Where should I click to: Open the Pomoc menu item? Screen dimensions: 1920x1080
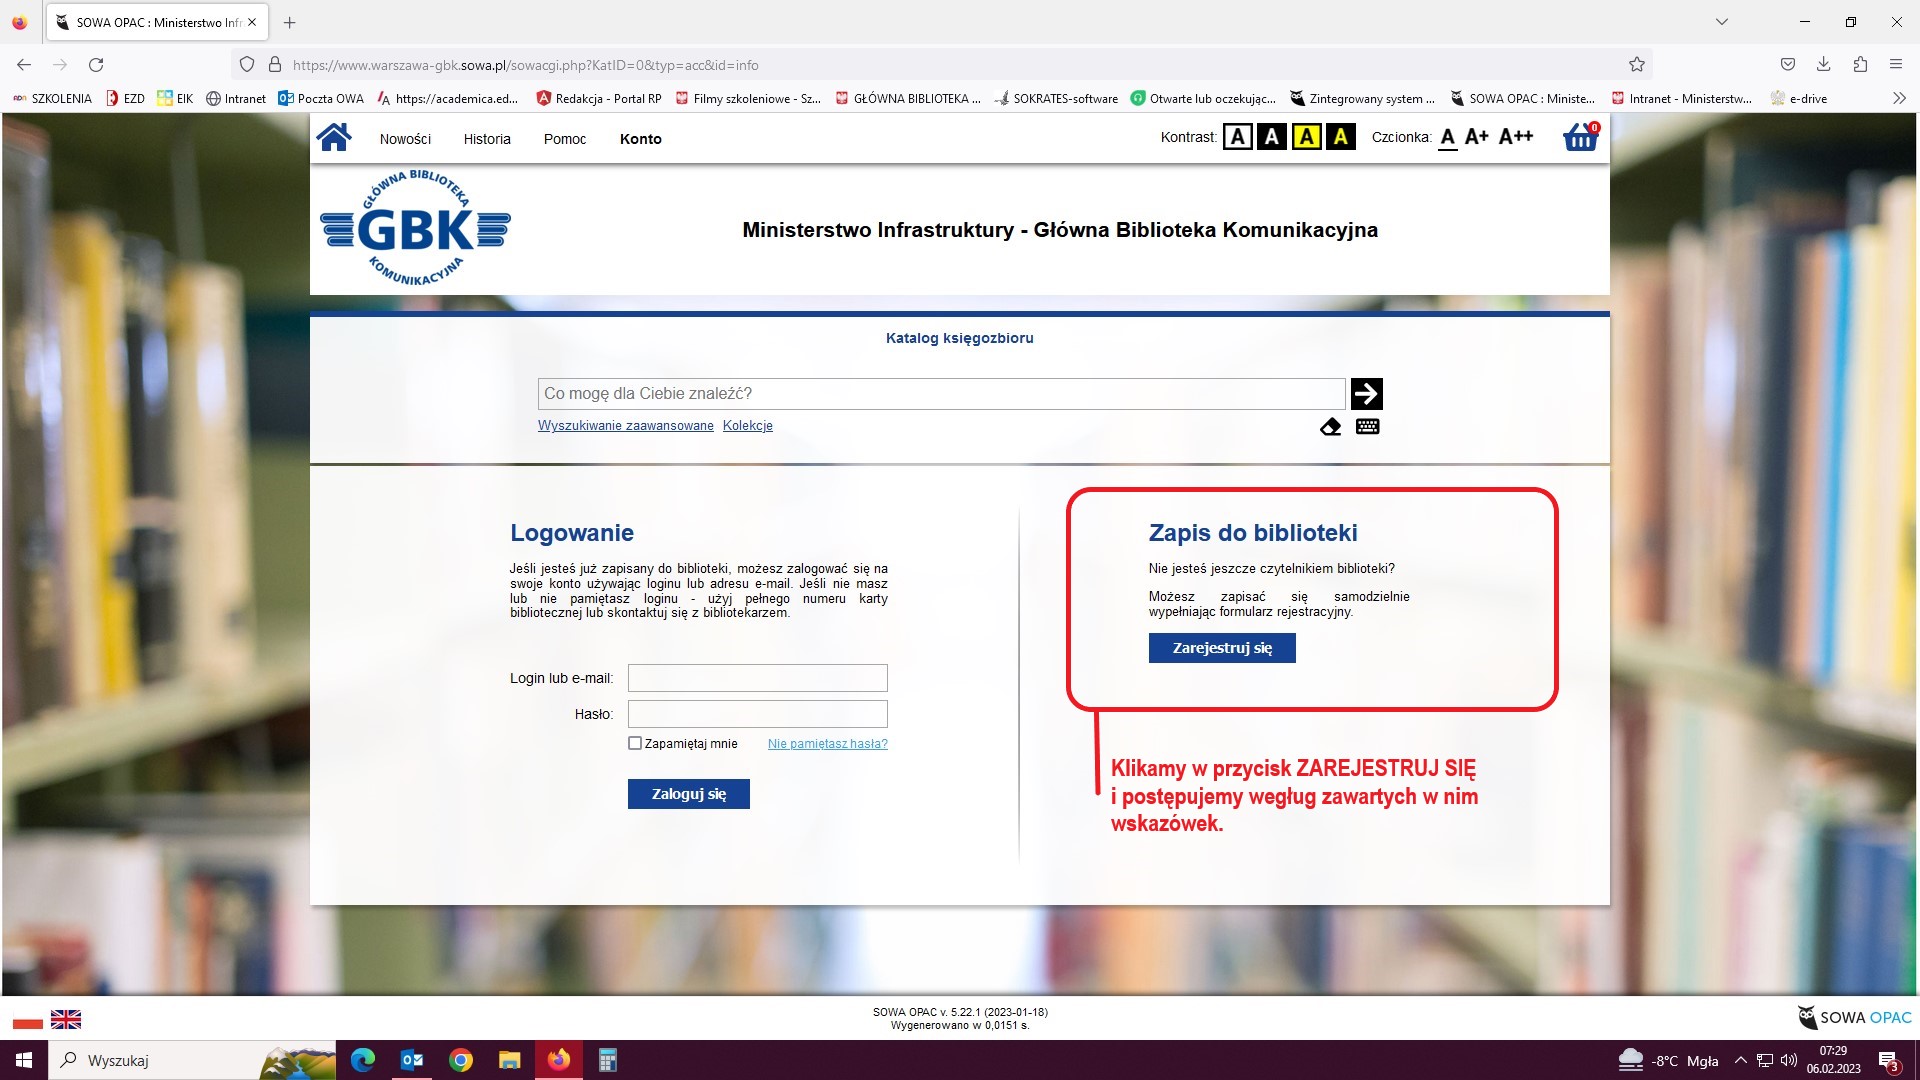point(565,139)
